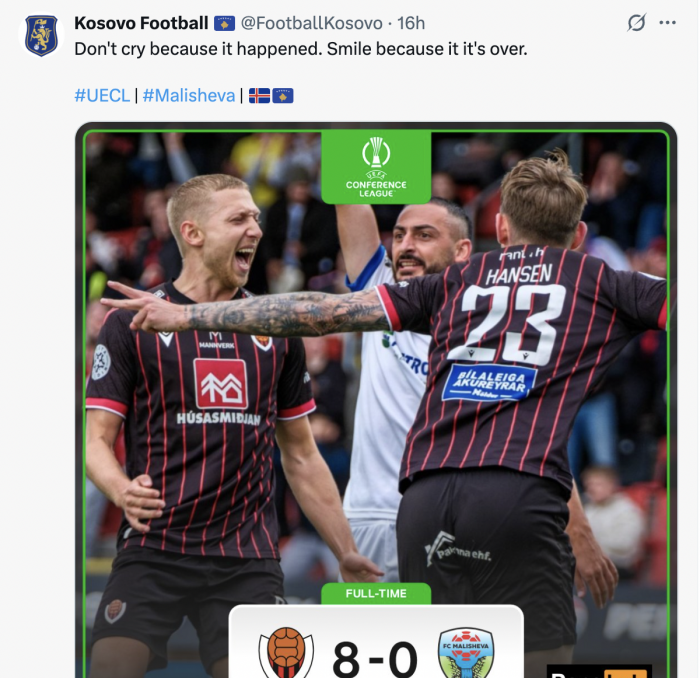Open the @FootballKosovo handle link
Image resolution: width=700 pixels, height=678 pixels.
click(312, 23)
